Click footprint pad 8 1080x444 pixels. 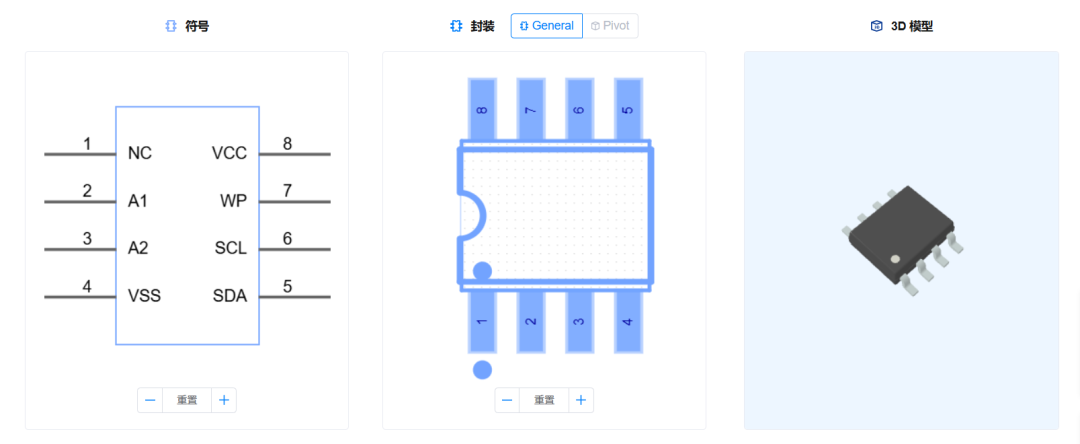[x=482, y=109]
